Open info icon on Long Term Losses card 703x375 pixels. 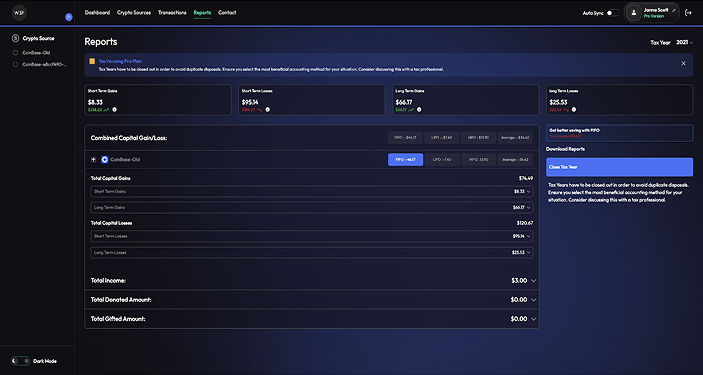tap(574, 109)
